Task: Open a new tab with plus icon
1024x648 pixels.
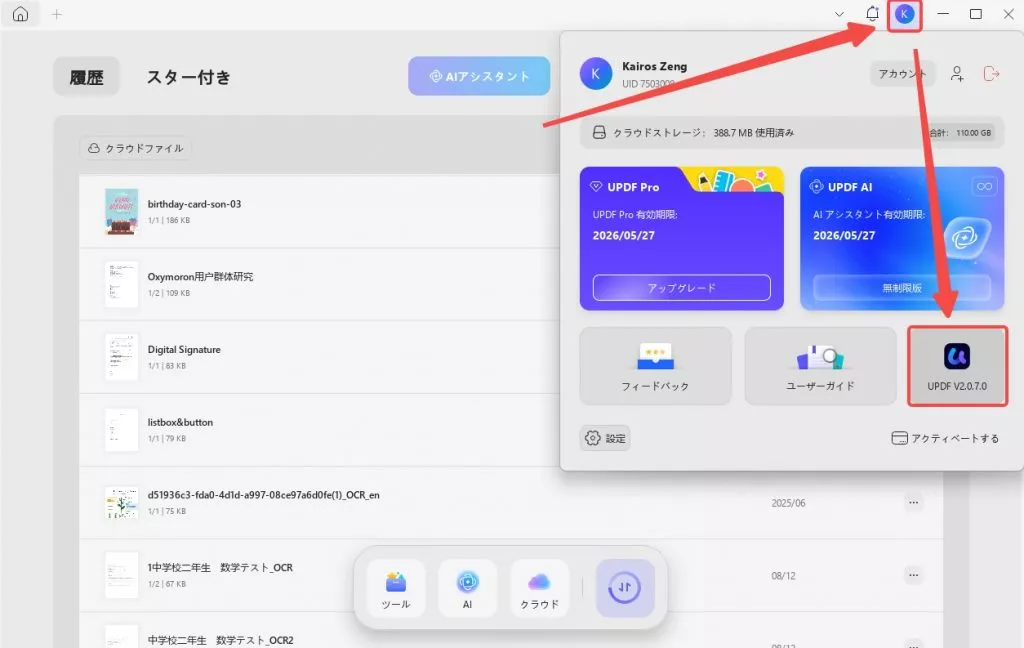Action: [57, 14]
